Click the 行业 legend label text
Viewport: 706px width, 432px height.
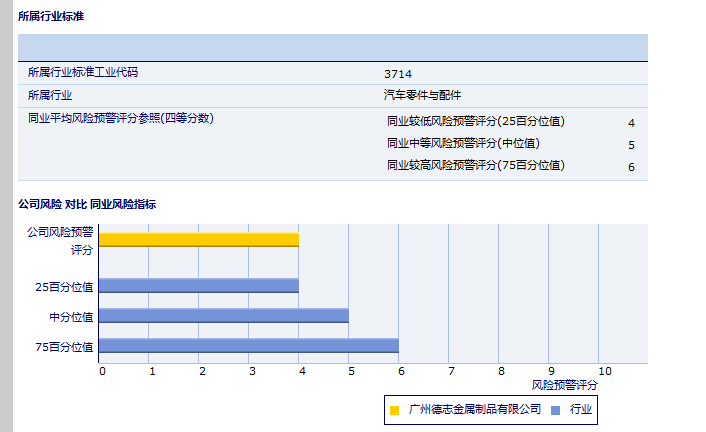point(581,409)
